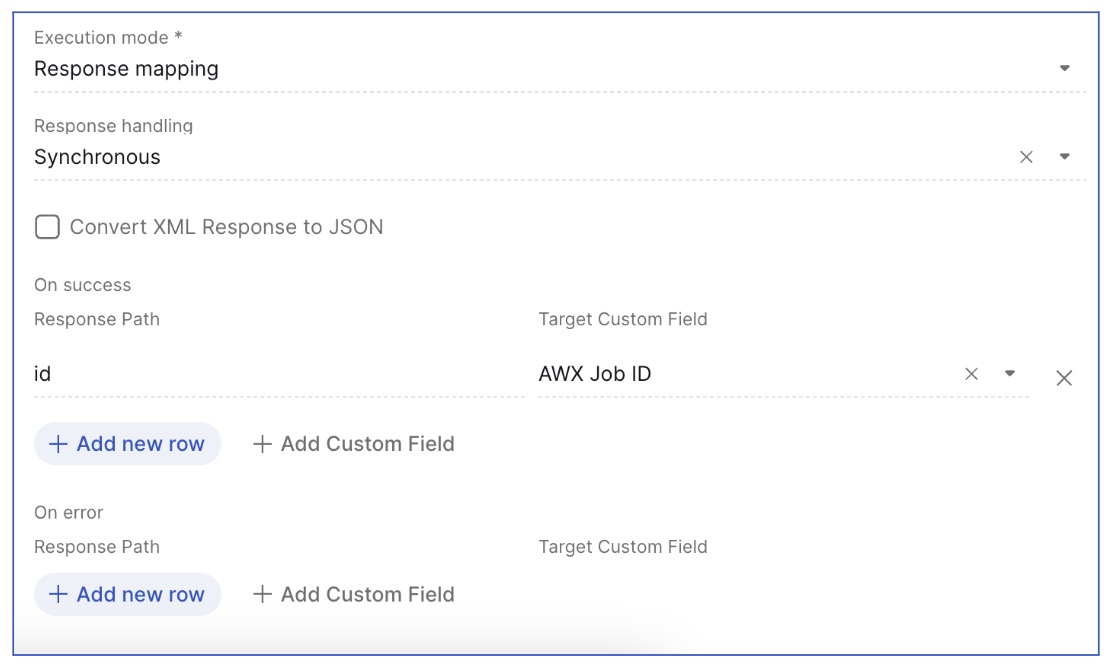The height and width of the screenshot is (670, 1116).
Task: Clear the Synchronous response handling selection
Action: [1026, 157]
